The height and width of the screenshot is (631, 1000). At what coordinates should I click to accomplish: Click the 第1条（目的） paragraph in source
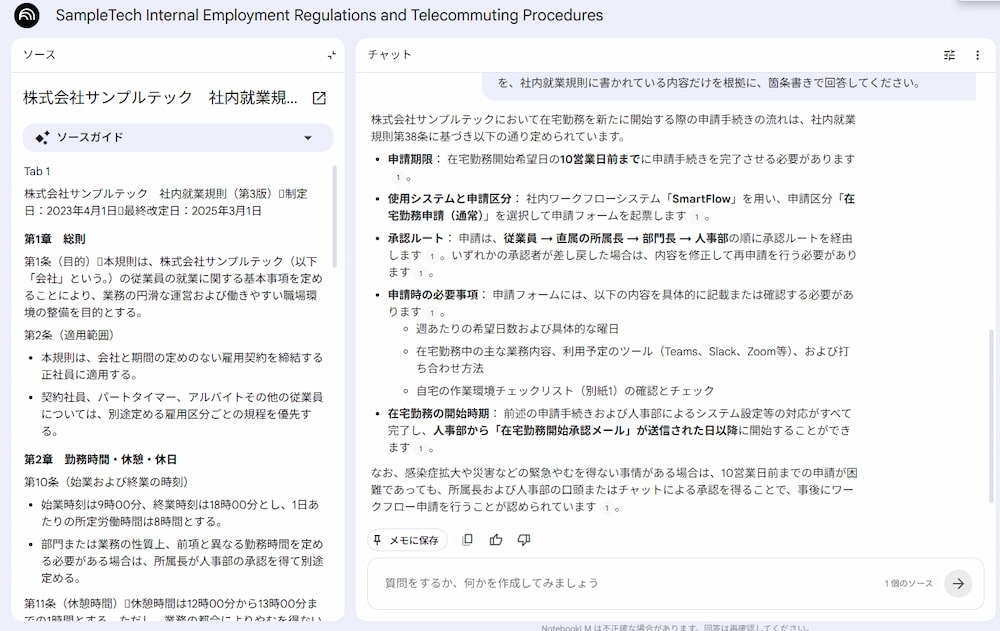(x=173, y=286)
